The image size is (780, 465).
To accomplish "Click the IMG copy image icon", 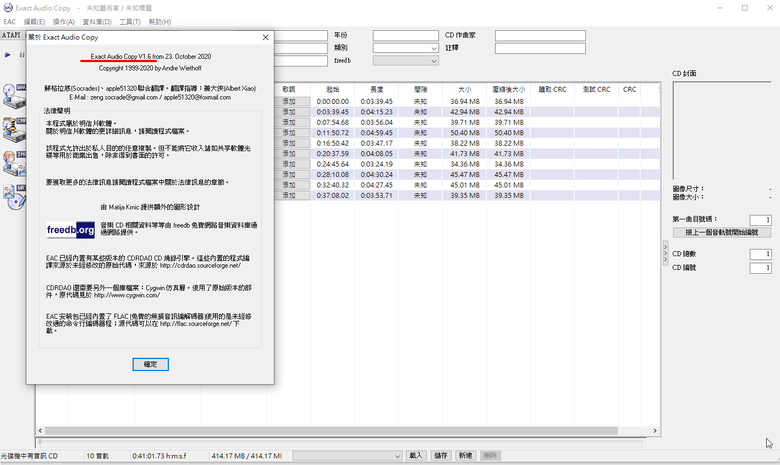I will point(13,163).
